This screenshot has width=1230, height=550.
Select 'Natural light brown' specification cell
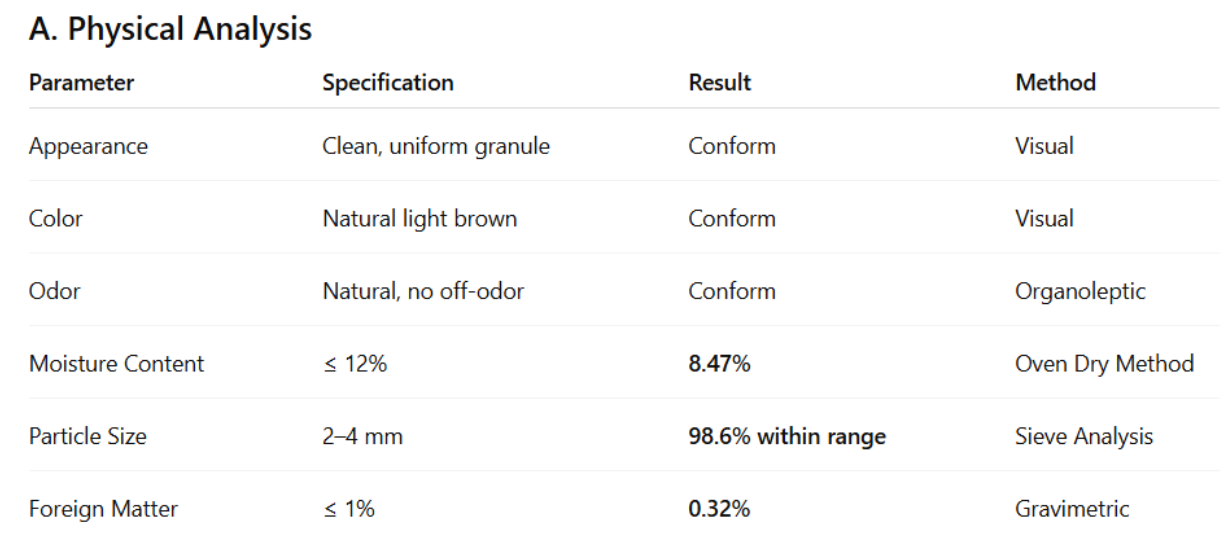point(419,218)
